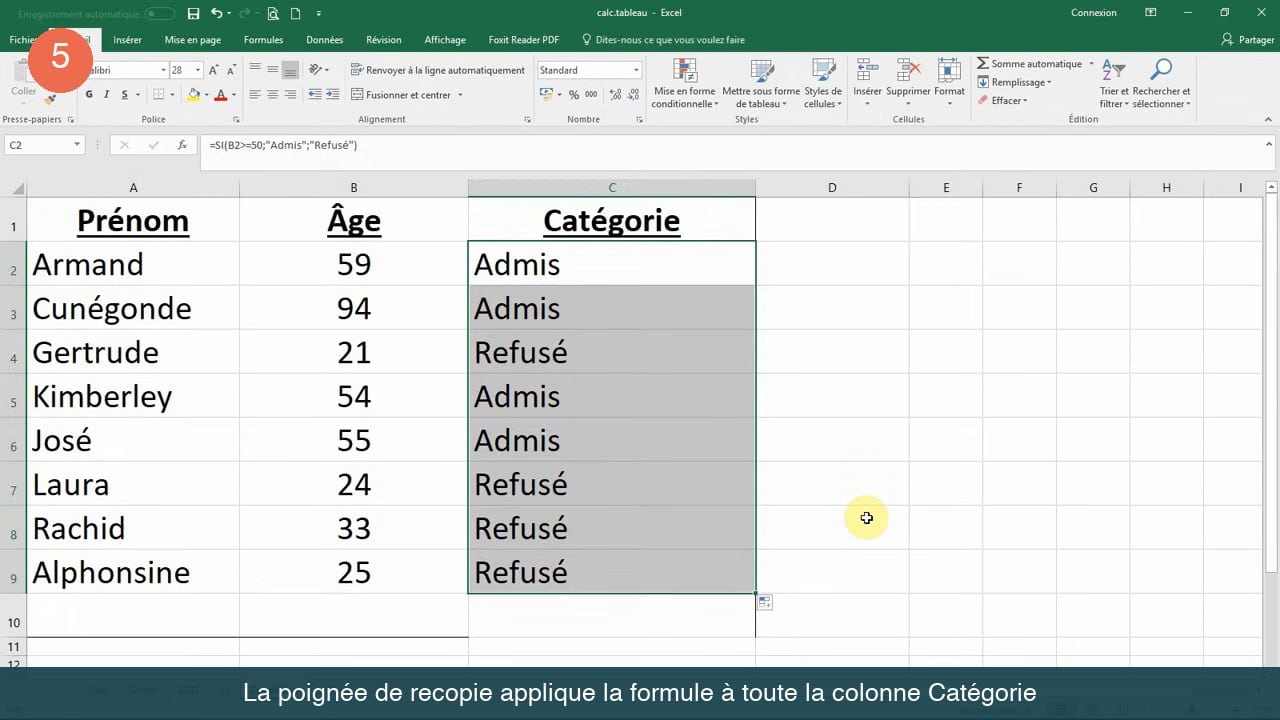This screenshot has height=720, width=1280.
Task: Toggle underline with the S button
Action: click(x=124, y=95)
